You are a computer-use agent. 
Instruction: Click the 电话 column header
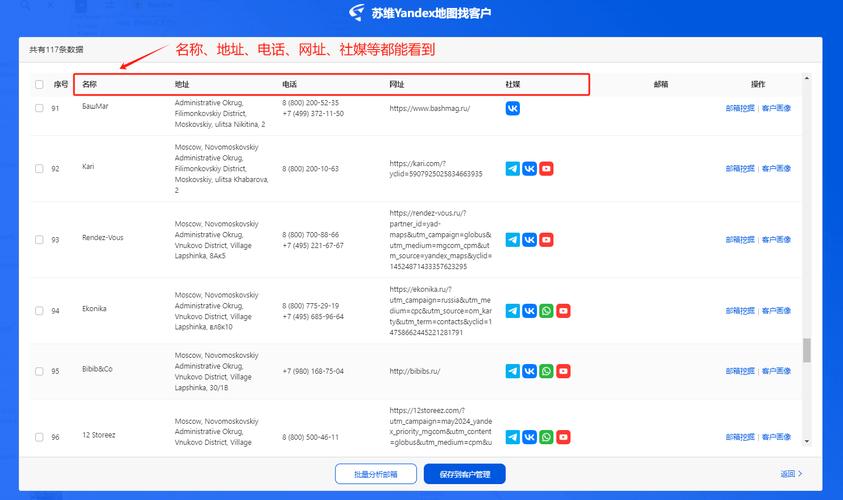point(289,84)
